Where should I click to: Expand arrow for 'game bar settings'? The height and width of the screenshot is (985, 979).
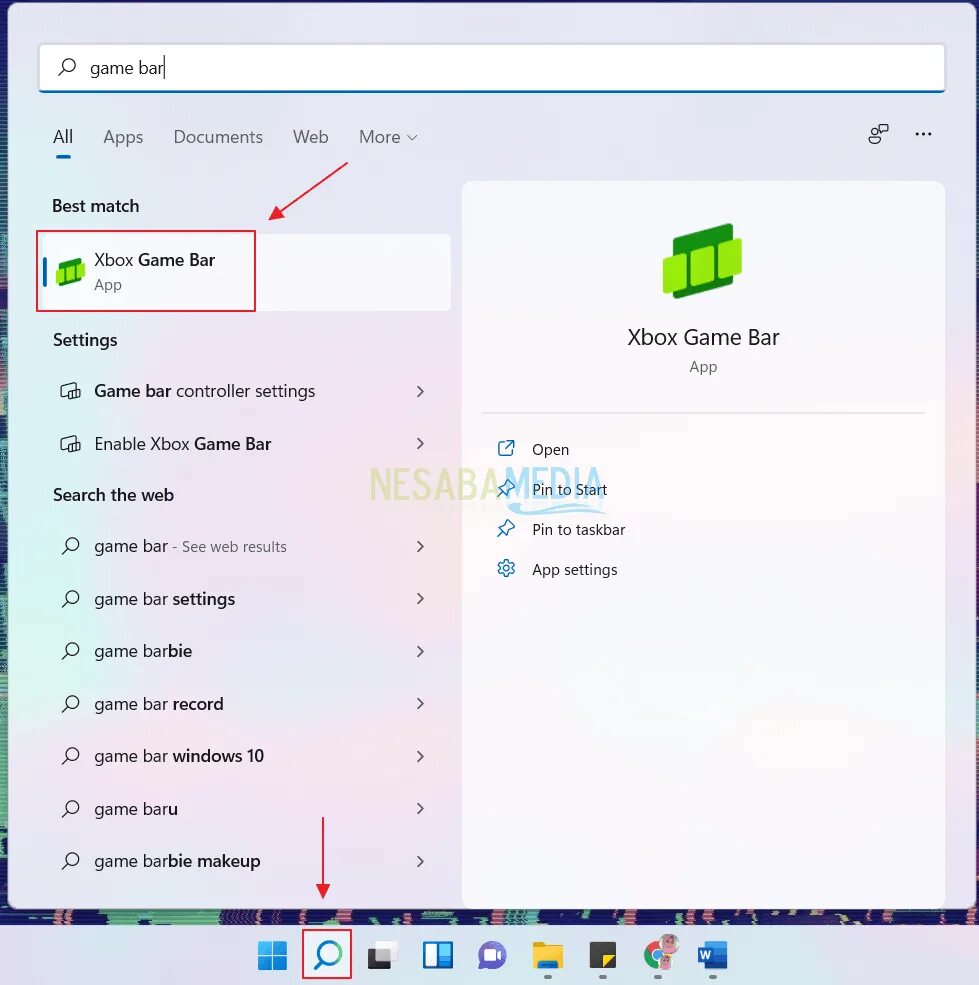pyautogui.click(x=420, y=599)
